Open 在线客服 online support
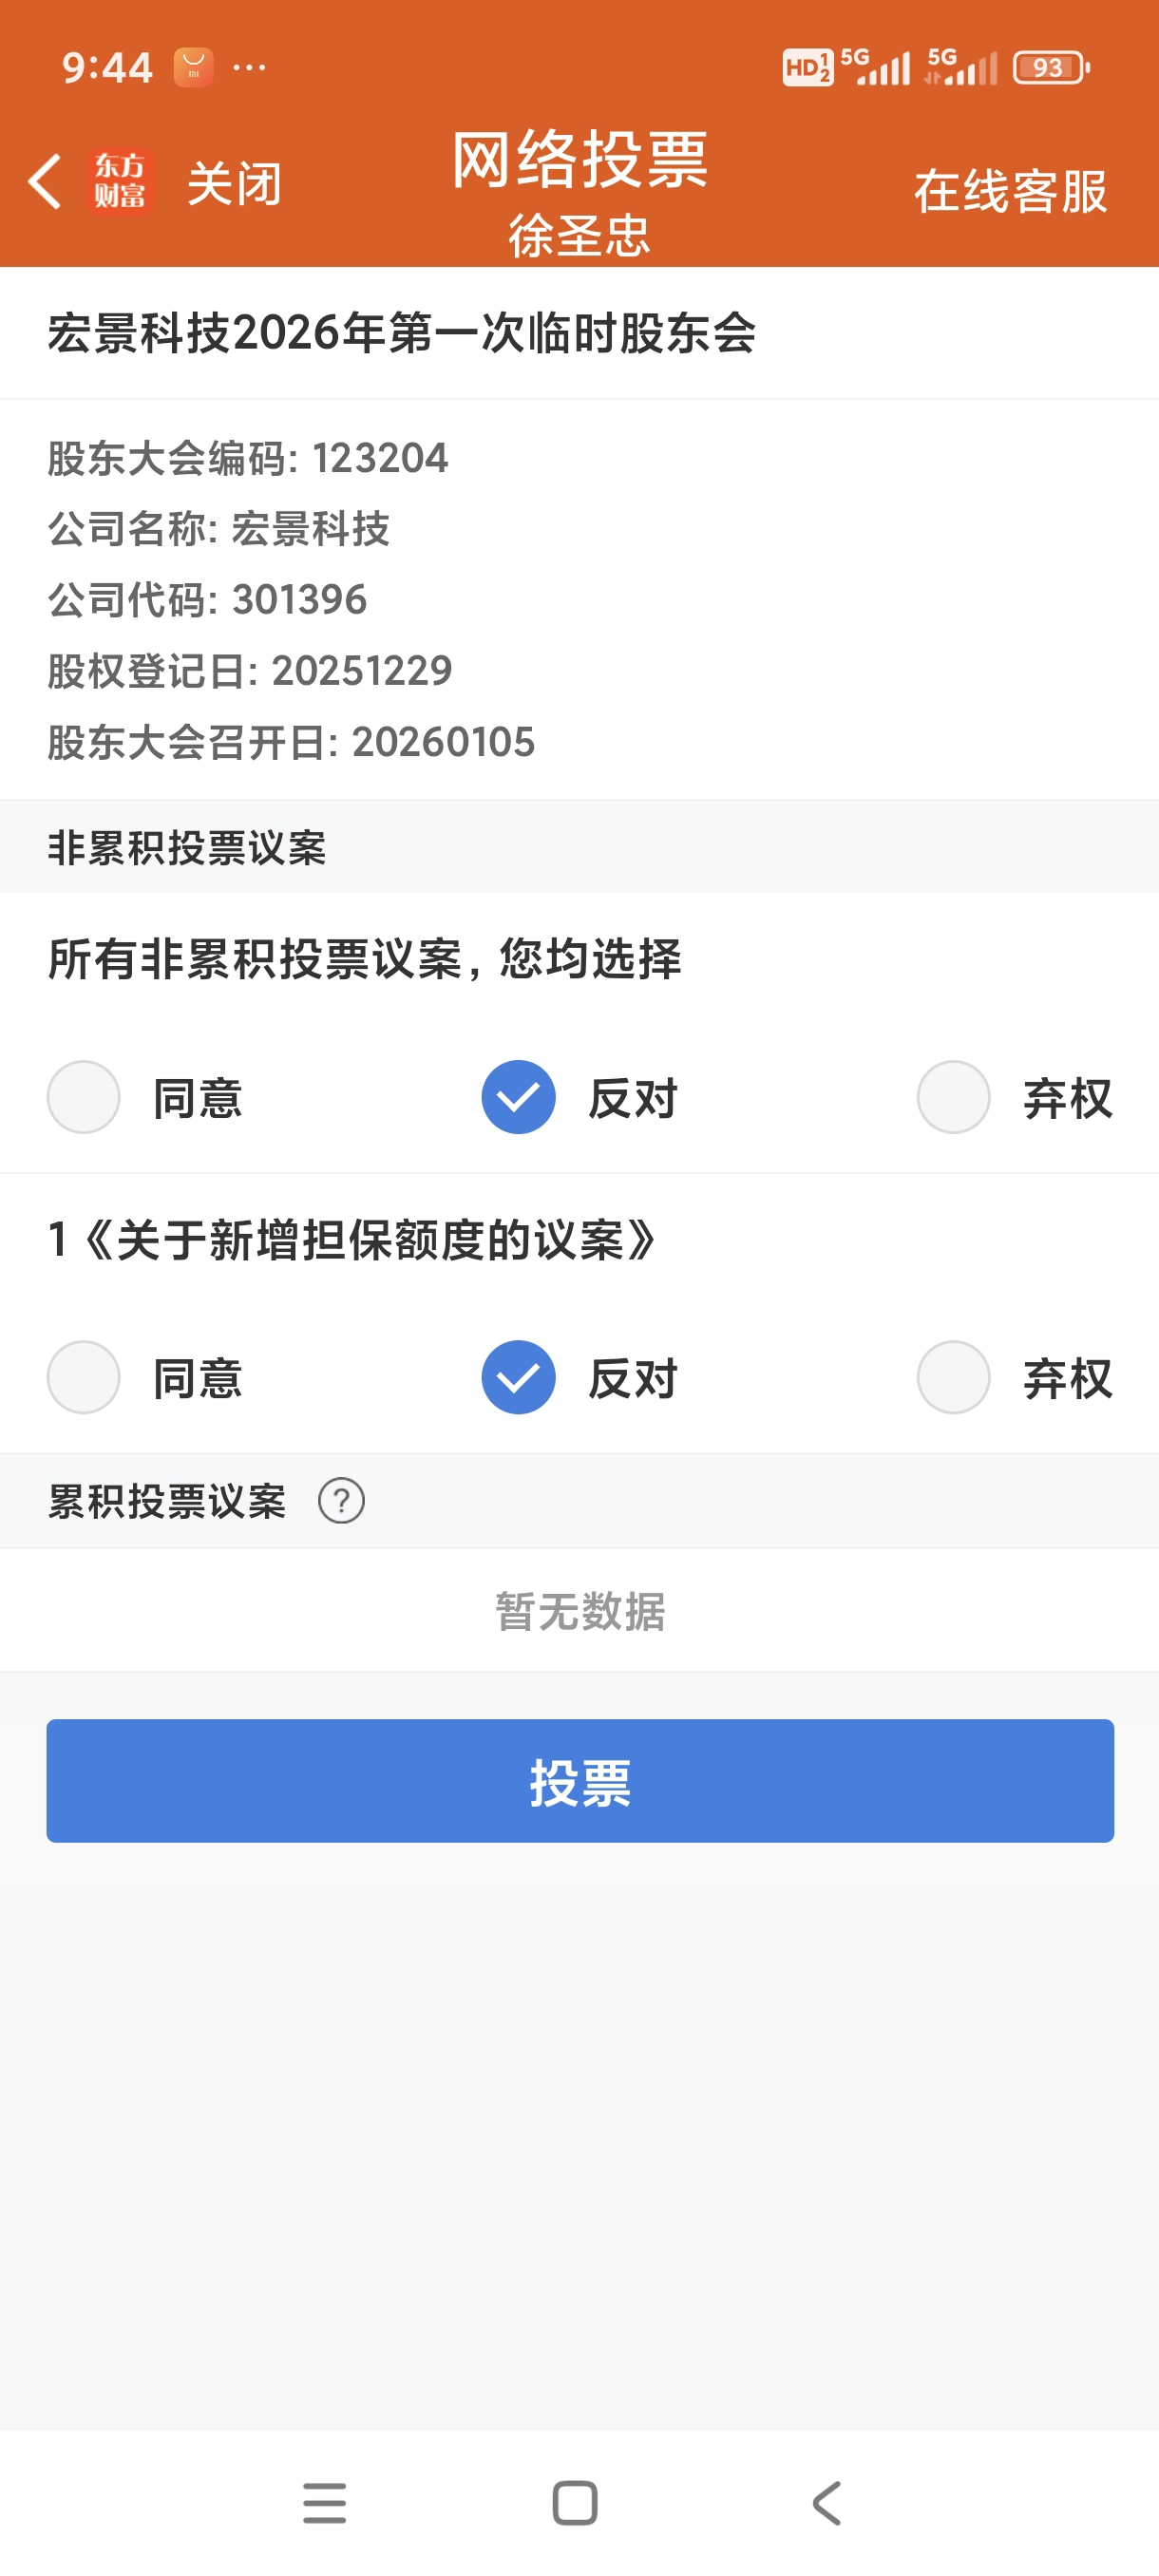Image resolution: width=1159 pixels, height=2576 pixels. coord(1010,190)
